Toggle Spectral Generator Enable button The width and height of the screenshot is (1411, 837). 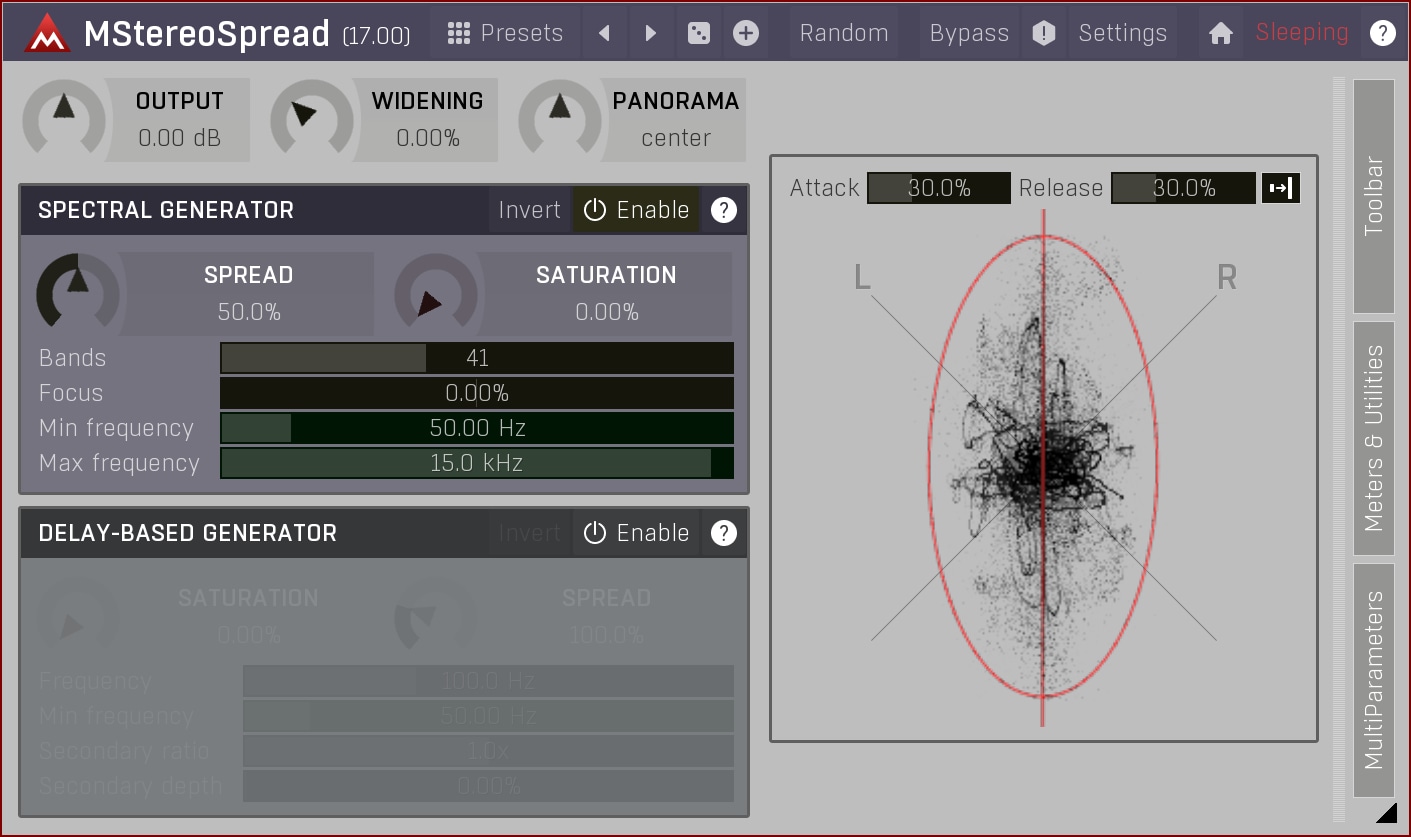[636, 210]
